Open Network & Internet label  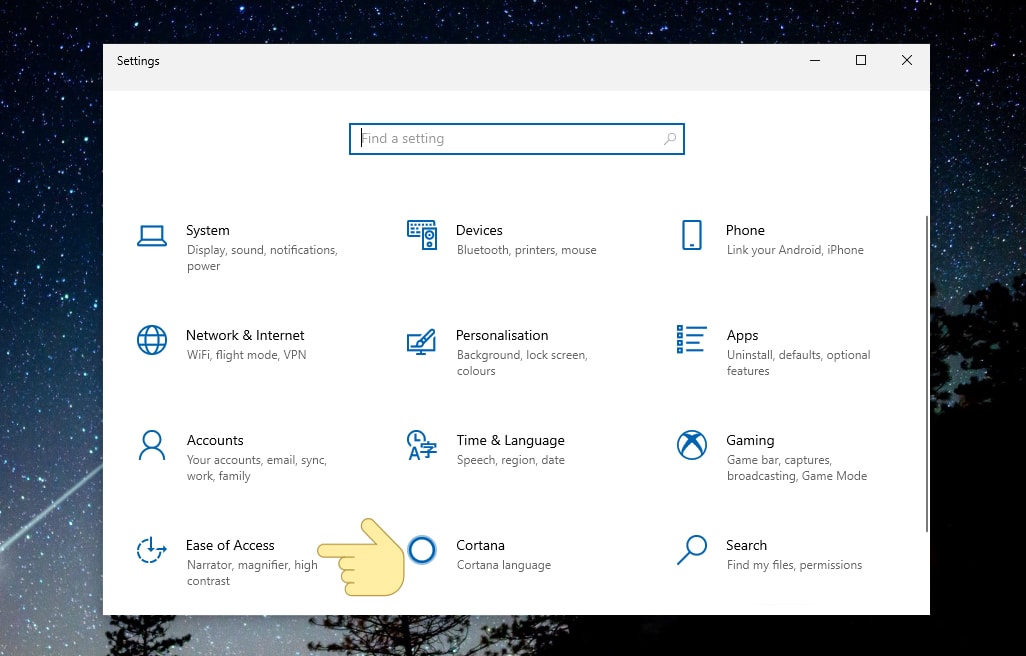pyautogui.click(x=245, y=335)
